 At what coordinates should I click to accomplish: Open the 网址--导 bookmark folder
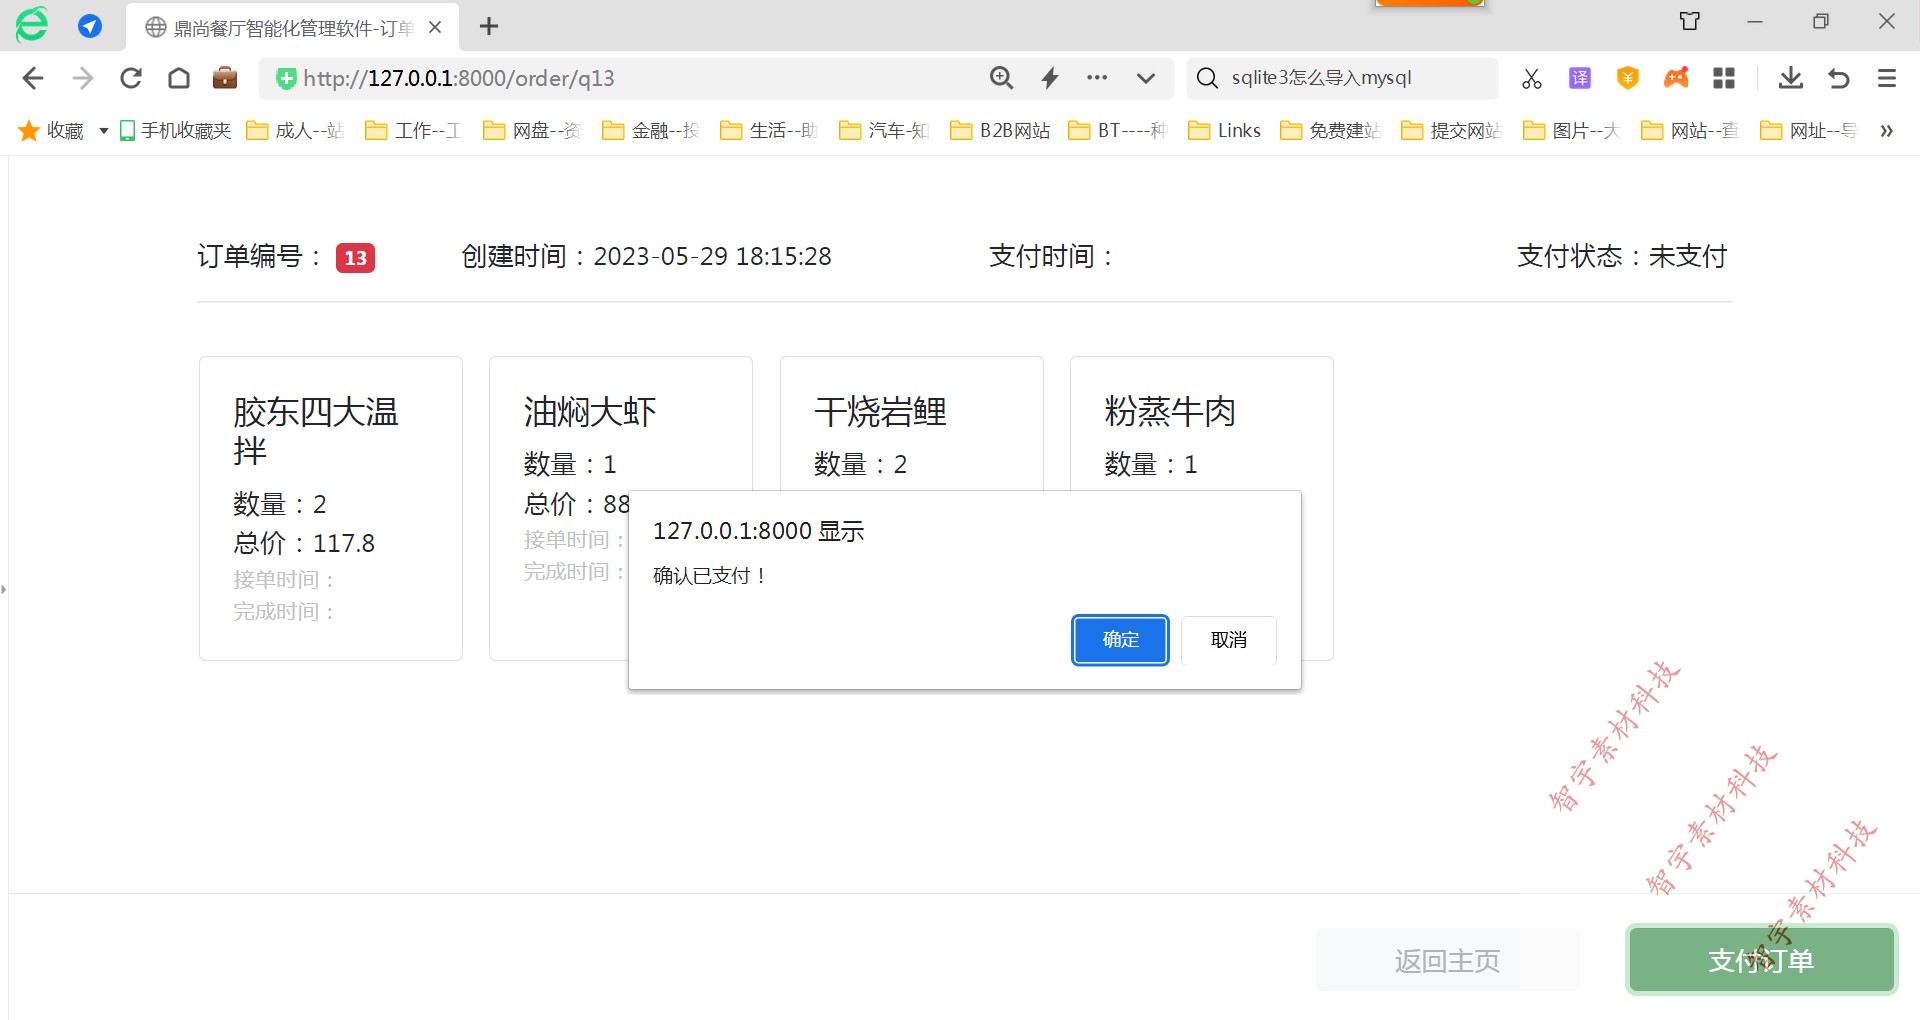[1809, 131]
